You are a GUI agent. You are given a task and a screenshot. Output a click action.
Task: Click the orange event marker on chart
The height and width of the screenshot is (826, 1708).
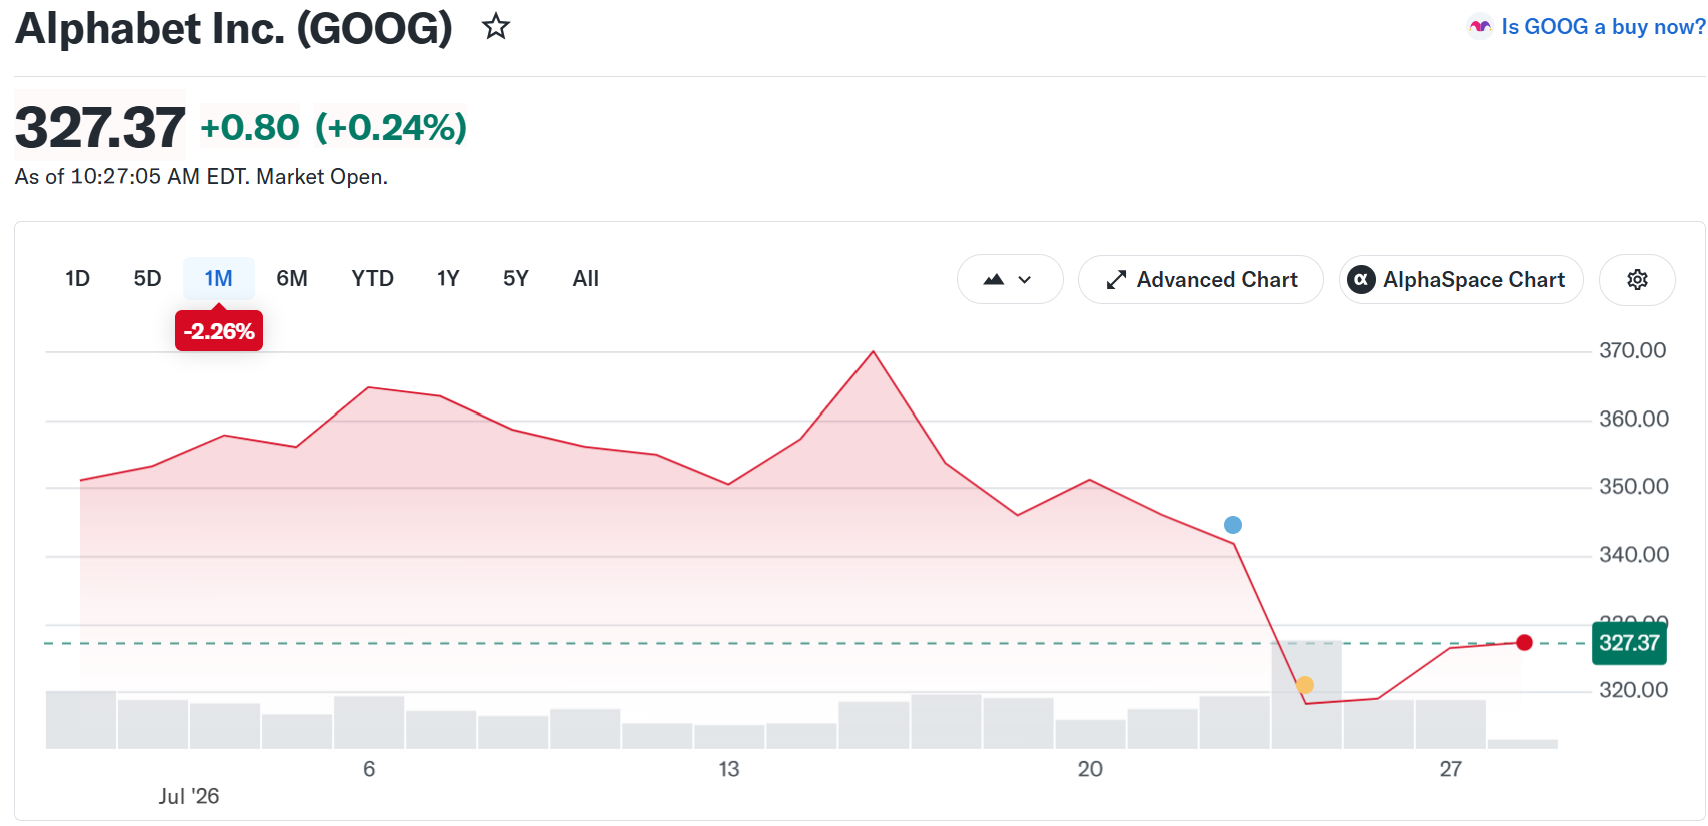[1304, 685]
